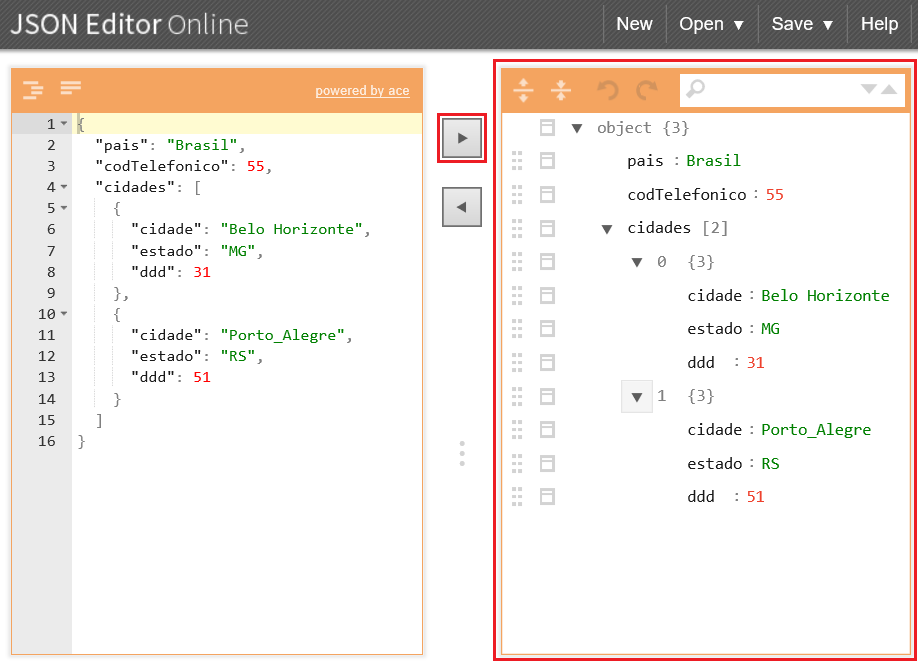Click the format/beautify JSON icon

click(32, 90)
